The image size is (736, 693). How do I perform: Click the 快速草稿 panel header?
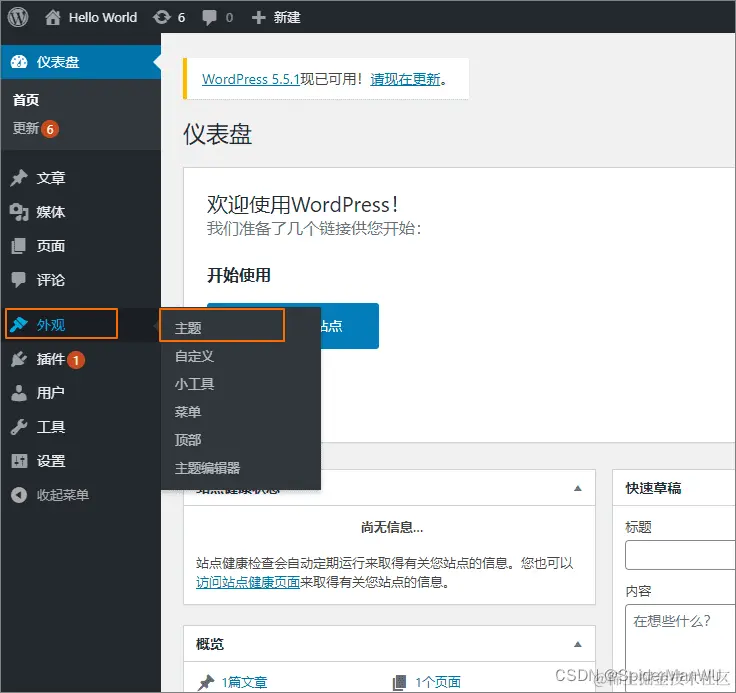[675, 488]
